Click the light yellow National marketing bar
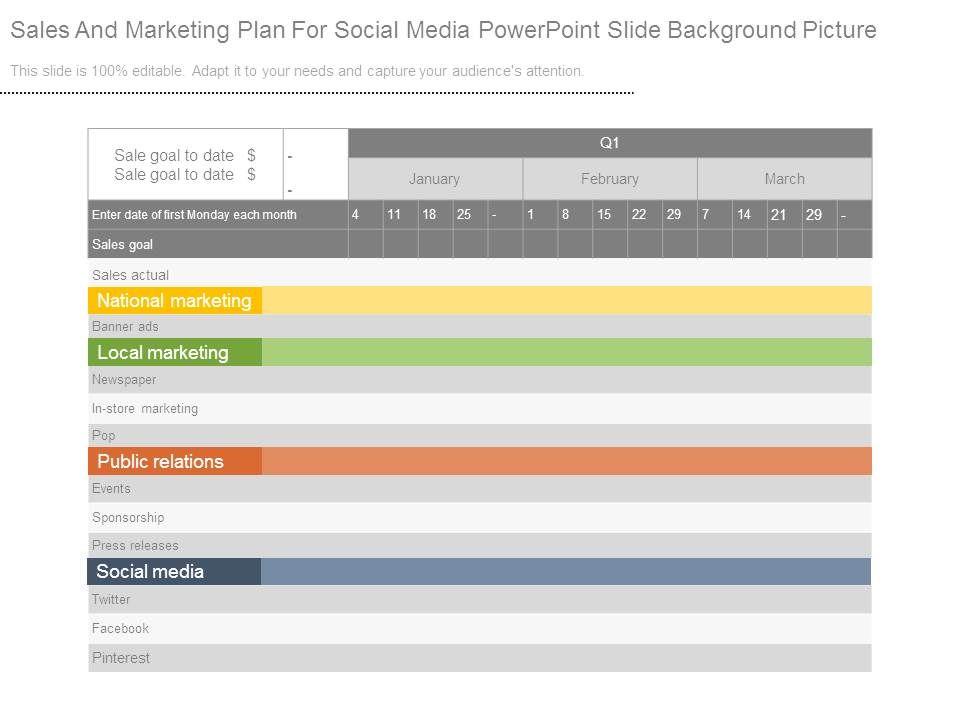 (x=567, y=301)
